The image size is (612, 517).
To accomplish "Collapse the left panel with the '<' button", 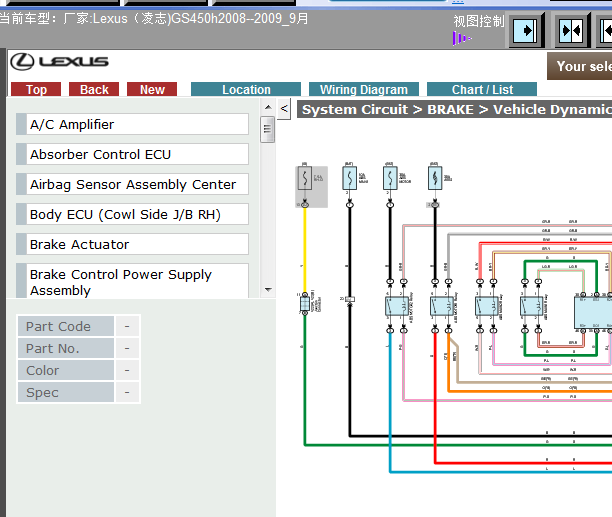I will (284, 109).
